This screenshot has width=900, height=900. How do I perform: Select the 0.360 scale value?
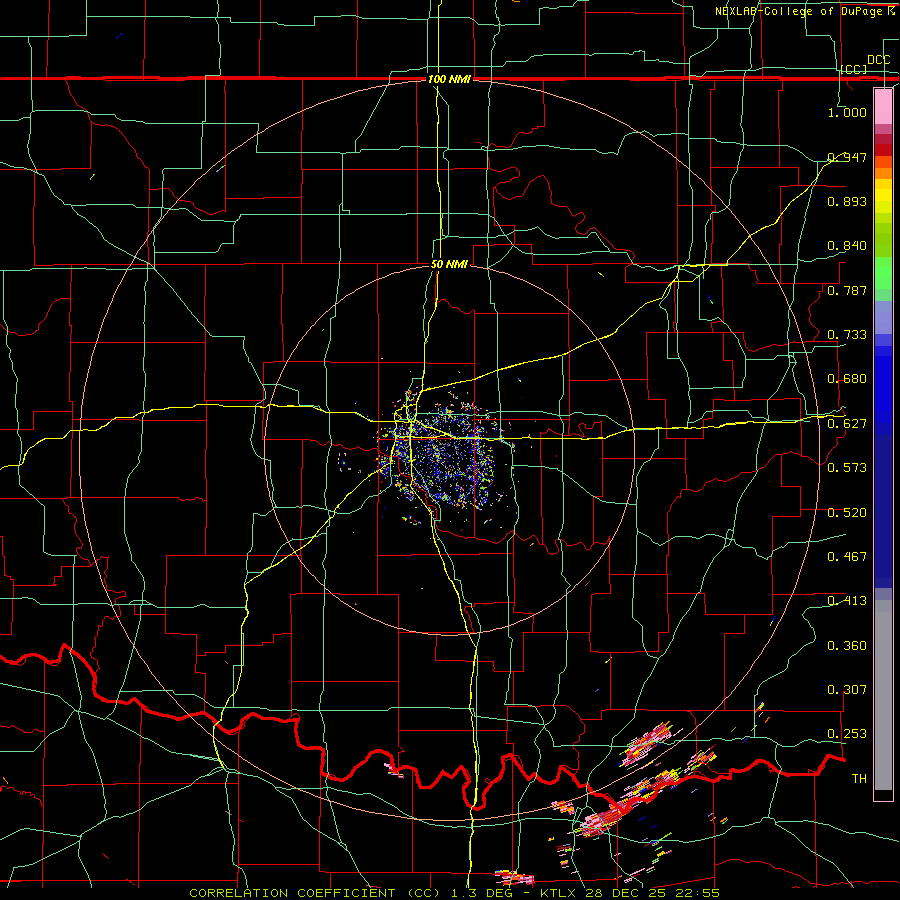tap(847, 646)
